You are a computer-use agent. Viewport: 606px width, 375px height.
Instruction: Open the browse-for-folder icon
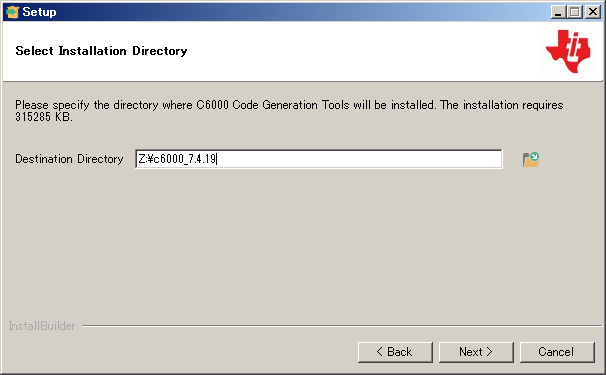click(531, 159)
